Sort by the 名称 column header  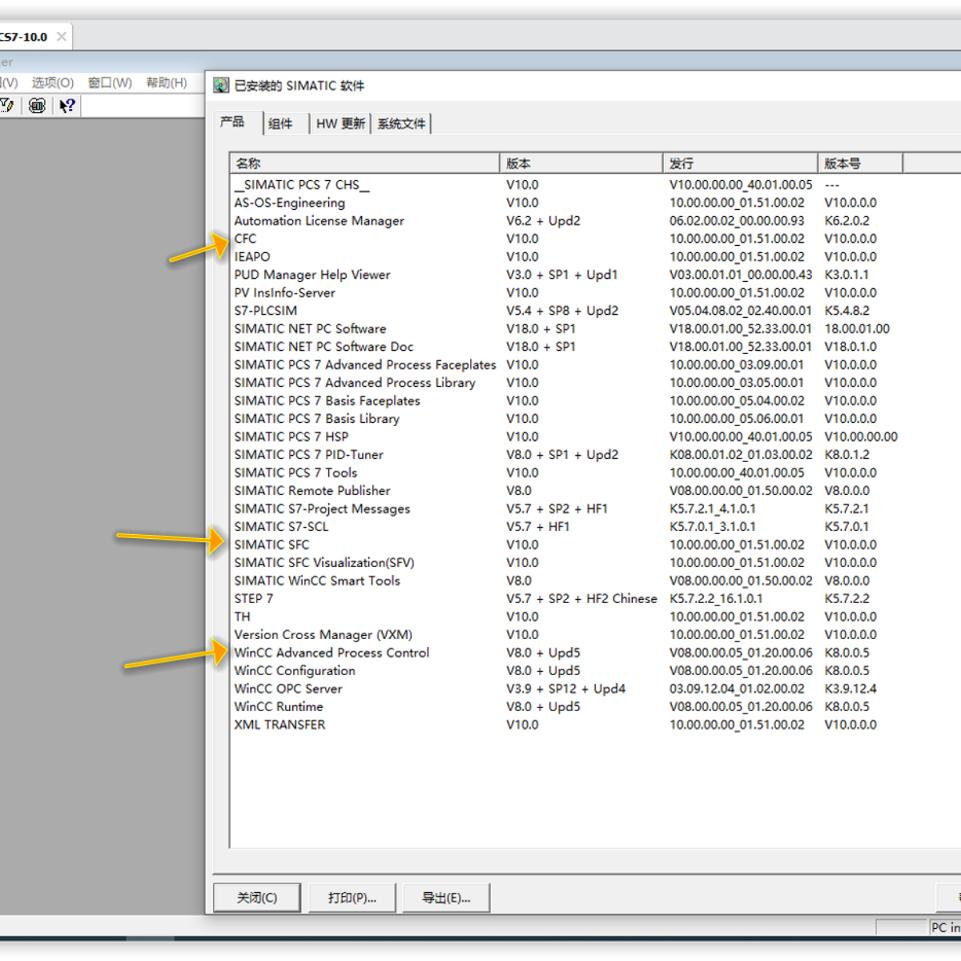click(x=365, y=163)
